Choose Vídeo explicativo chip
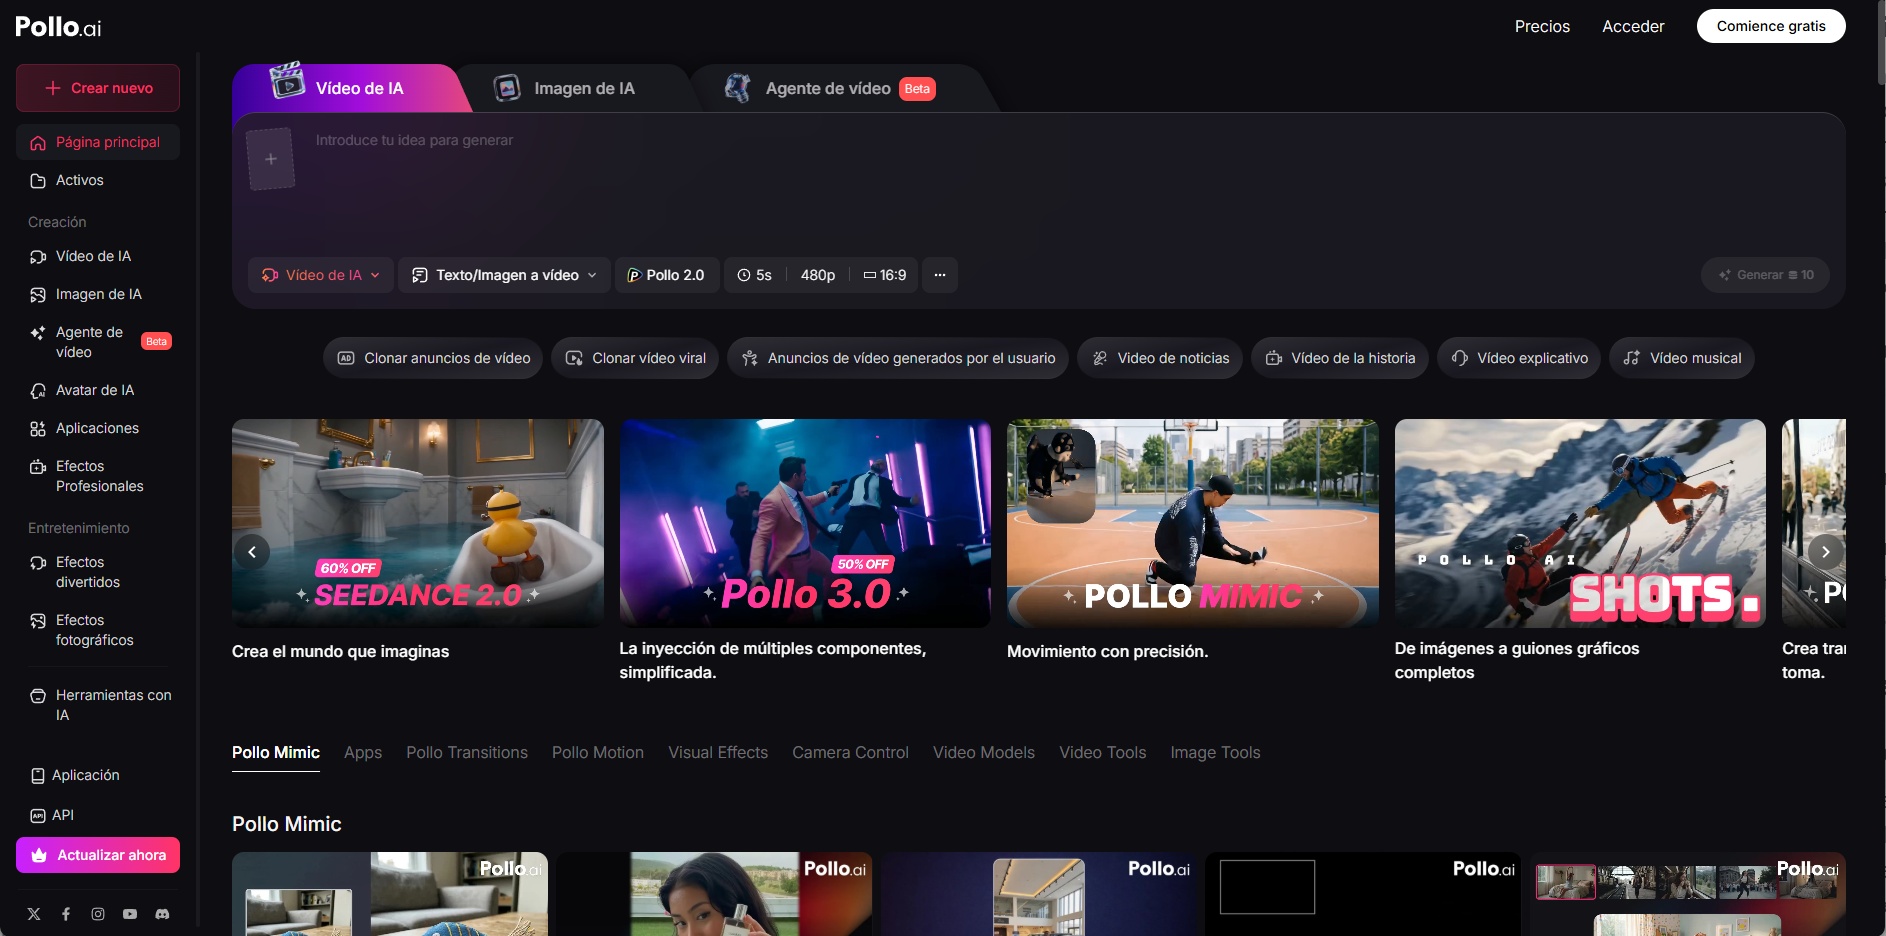1886x936 pixels. [x=1519, y=358]
